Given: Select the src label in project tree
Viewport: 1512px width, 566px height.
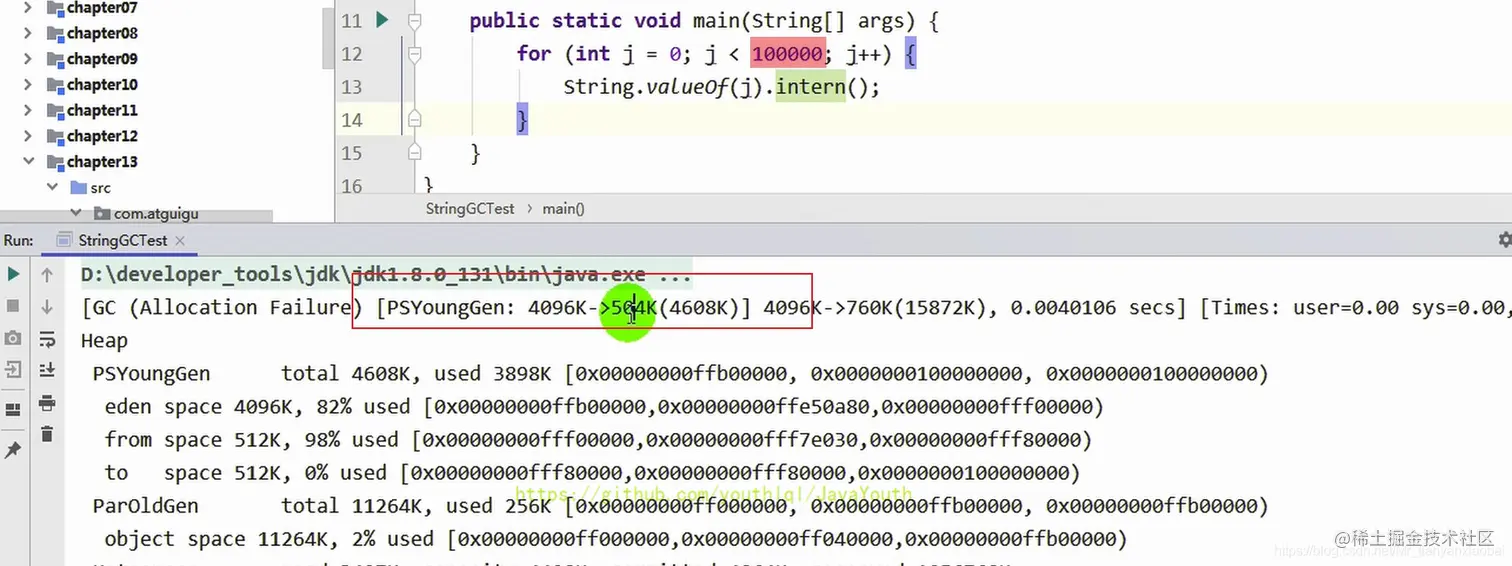Looking at the screenshot, I should [100, 188].
